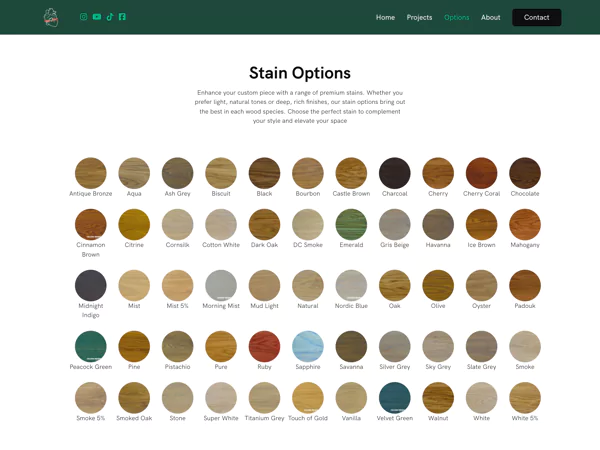The width and height of the screenshot is (600, 450).
Task: Select the Cotton White stain swatch
Action: click(221, 224)
